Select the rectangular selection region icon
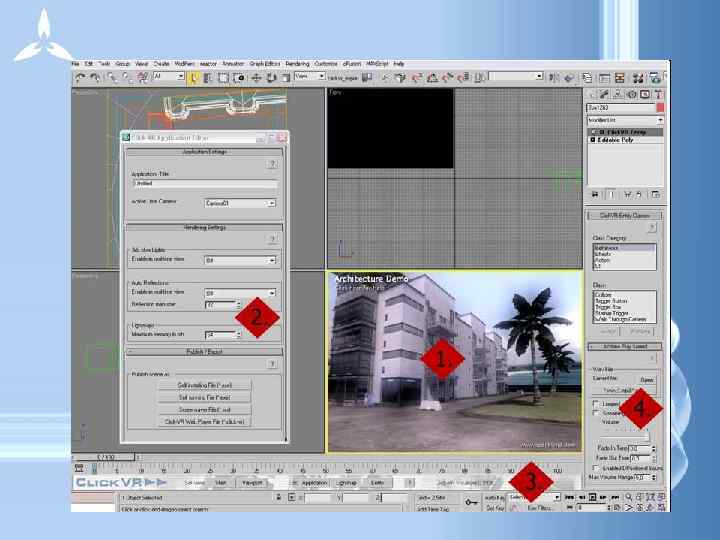Screen dimensions: 720x540 [x=223, y=78]
